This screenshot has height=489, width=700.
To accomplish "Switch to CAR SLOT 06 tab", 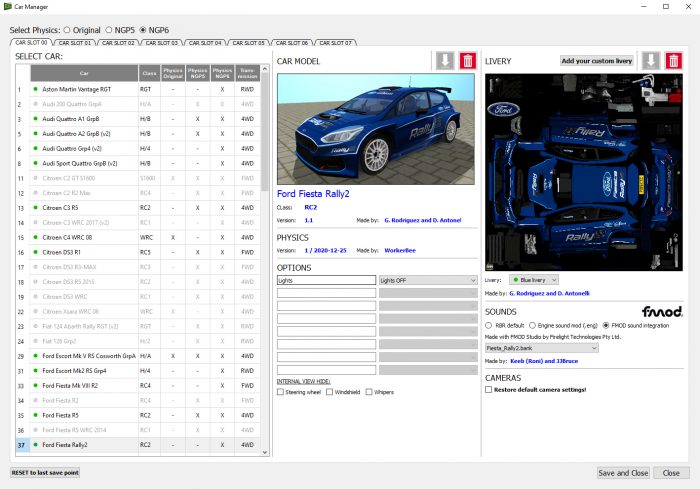I will 292,43.
